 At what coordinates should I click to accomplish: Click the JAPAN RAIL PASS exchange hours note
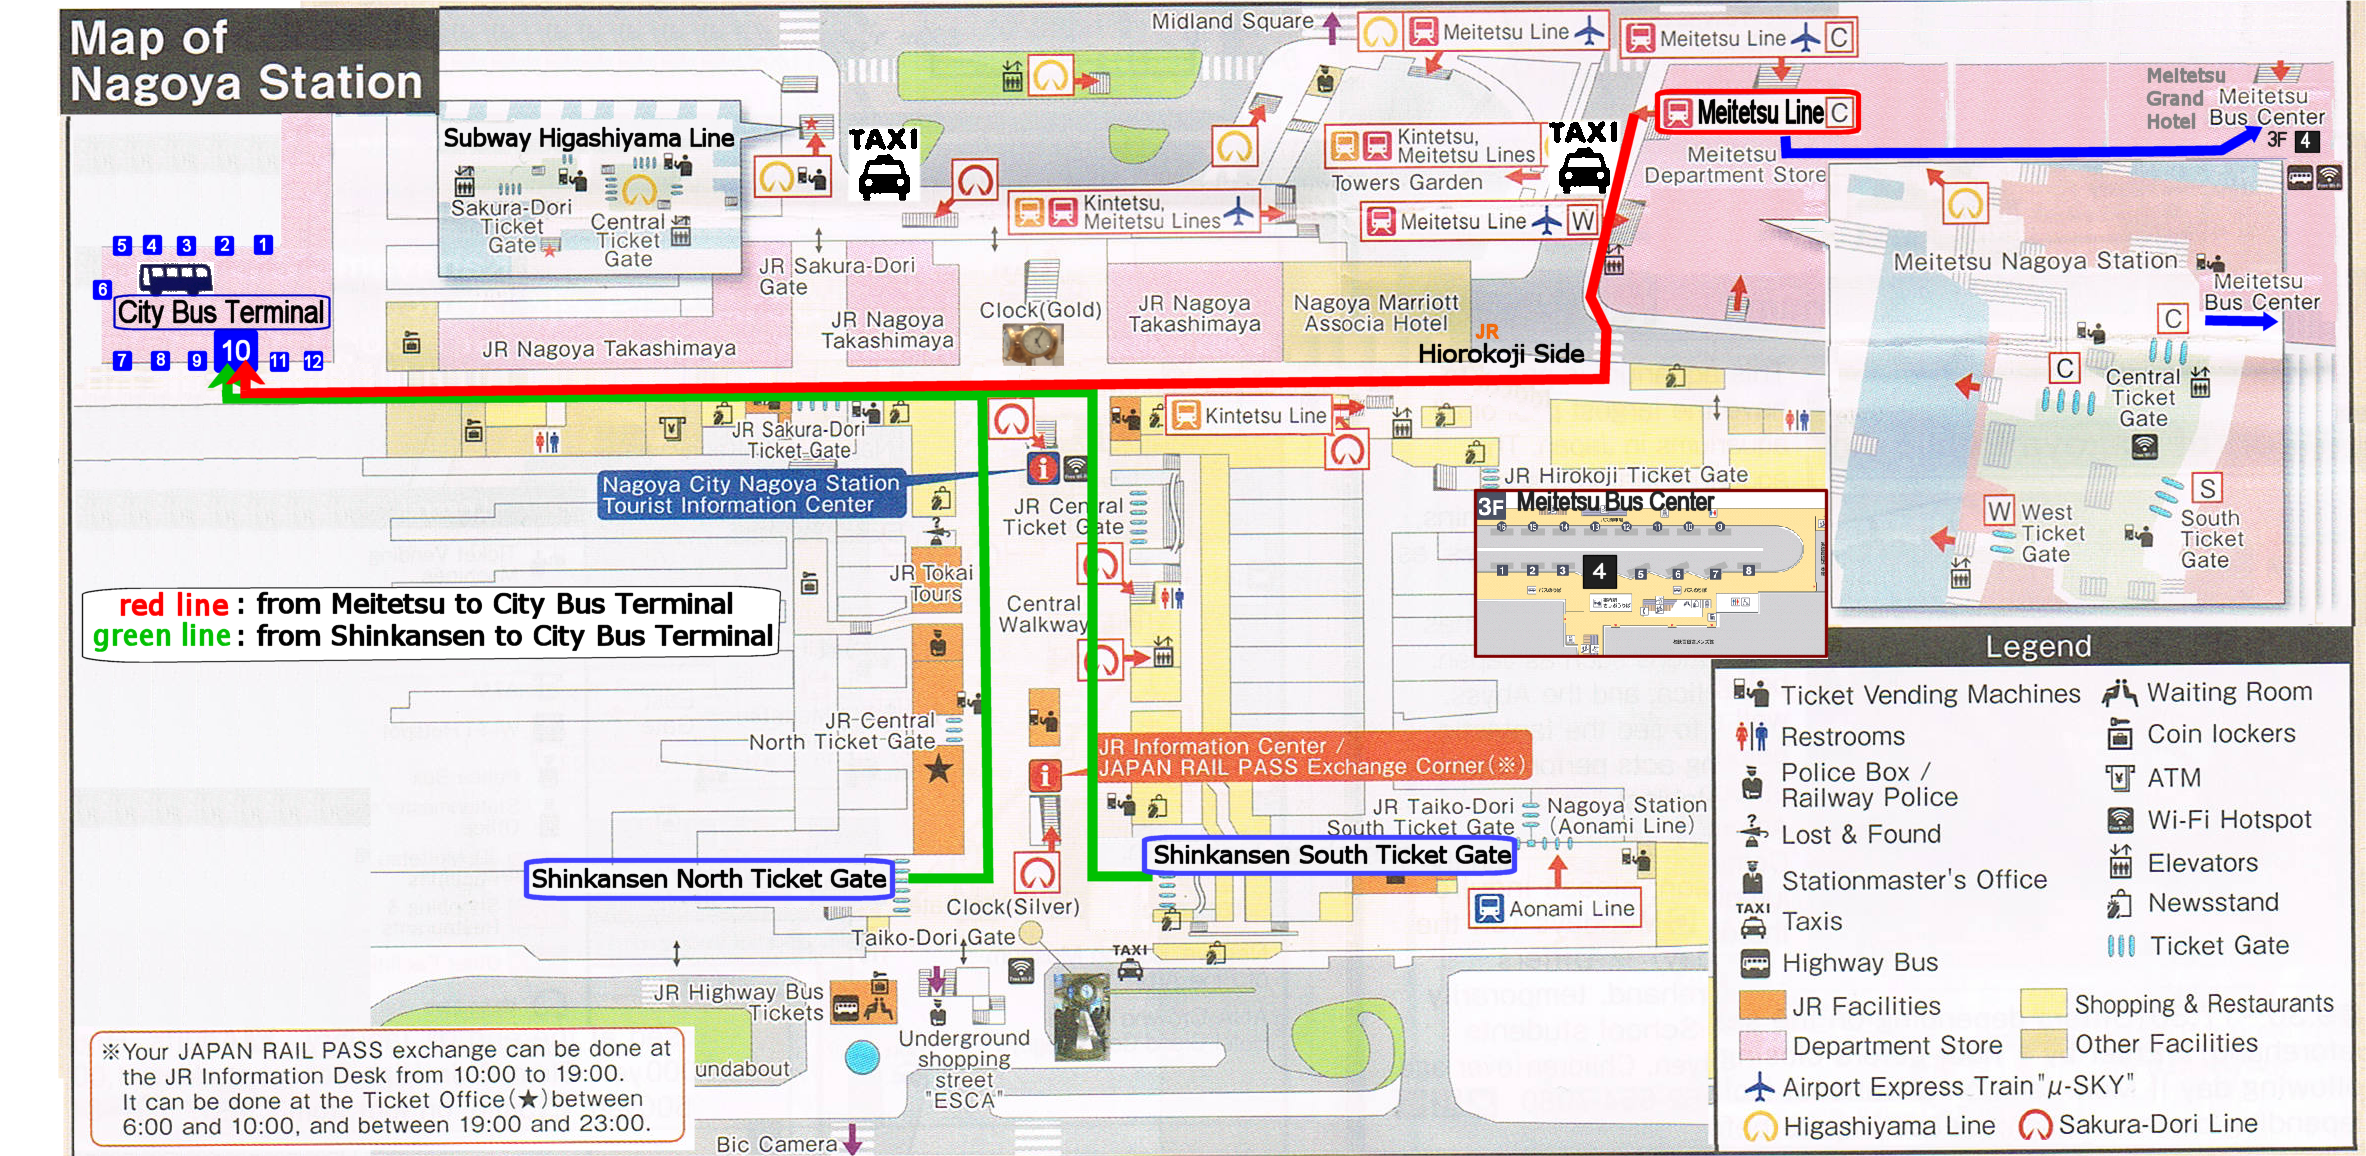click(387, 1086)
